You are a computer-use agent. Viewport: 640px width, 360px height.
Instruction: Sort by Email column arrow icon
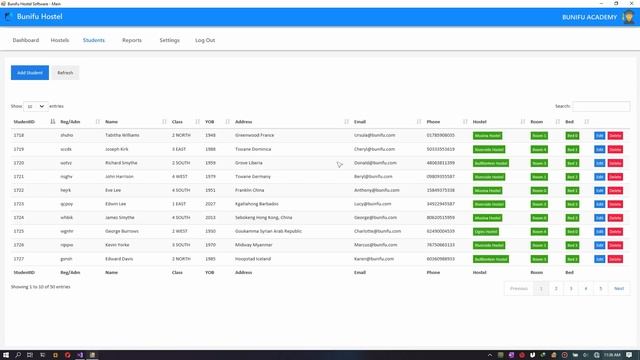point(419,122)
